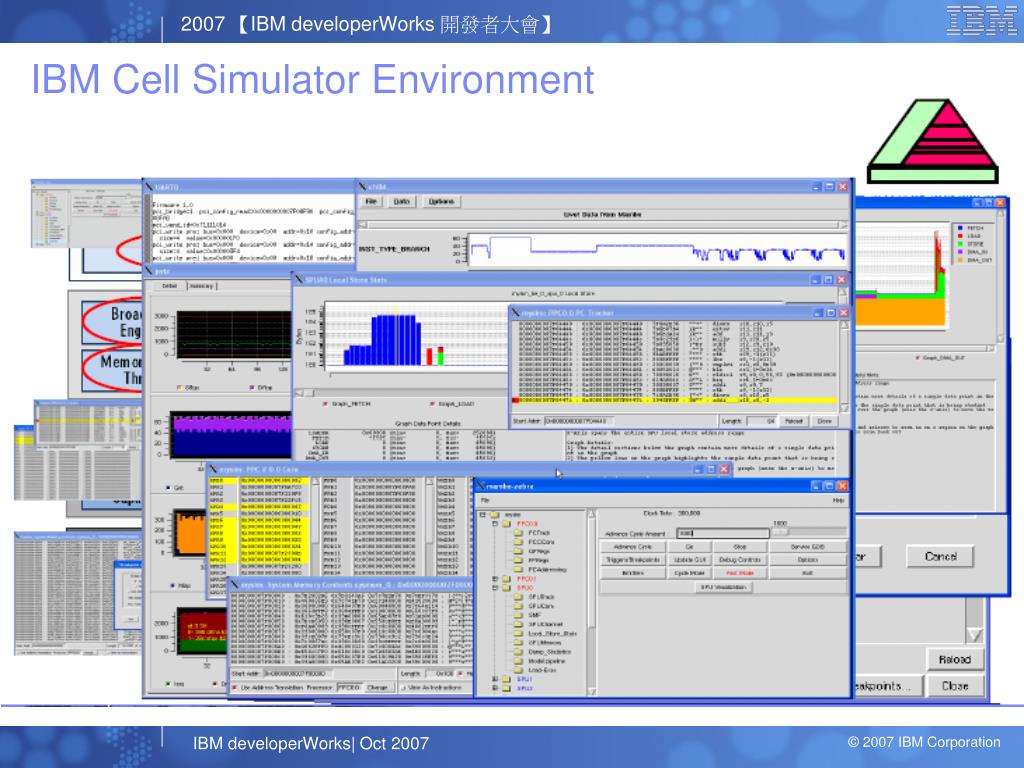Expand the SPU2 tree node

coord(495,688)
